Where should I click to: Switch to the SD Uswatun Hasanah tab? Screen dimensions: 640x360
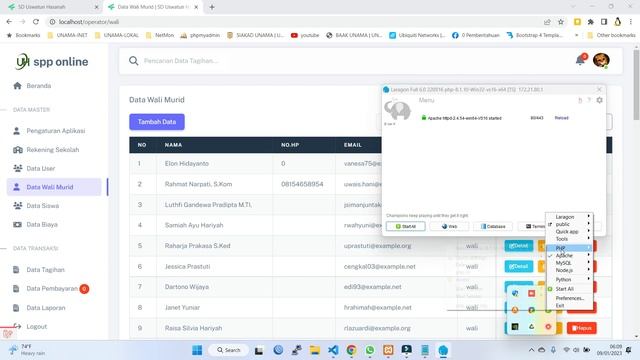click(52, 7)
